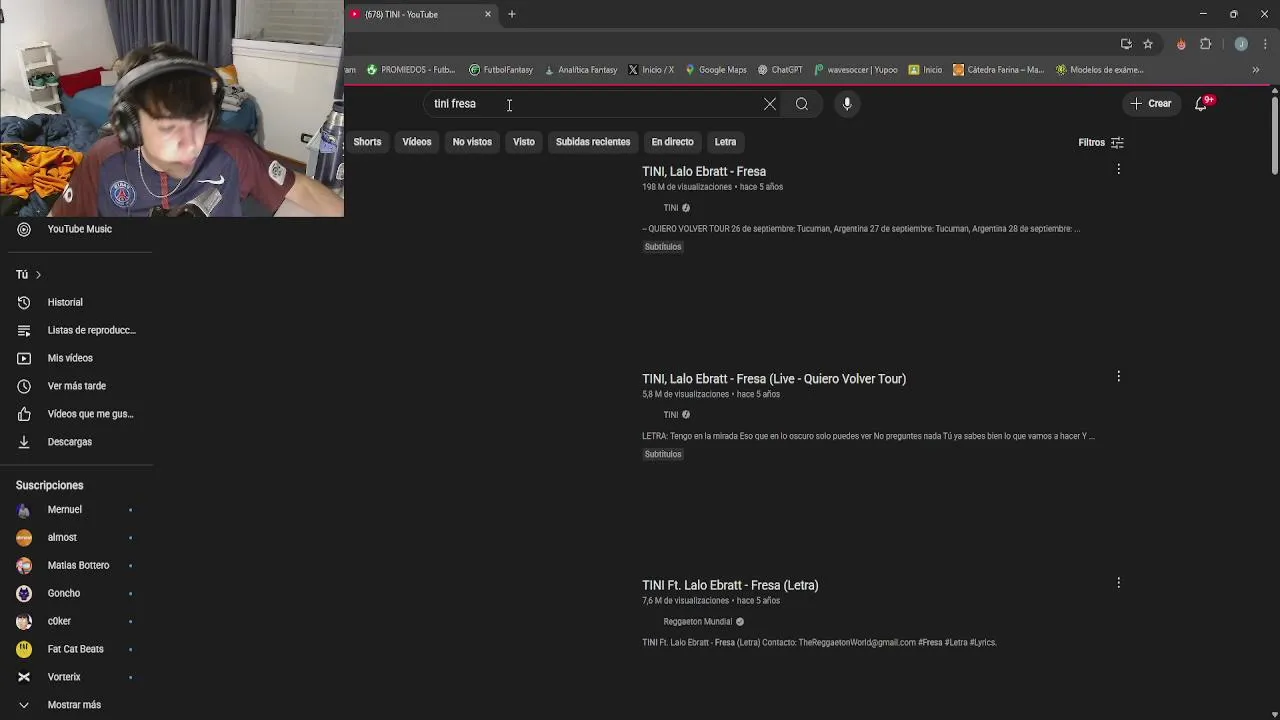Screen dimensions: 1280x720
Task: Start voice search with the microphone icon
Action: pos(847,104)
